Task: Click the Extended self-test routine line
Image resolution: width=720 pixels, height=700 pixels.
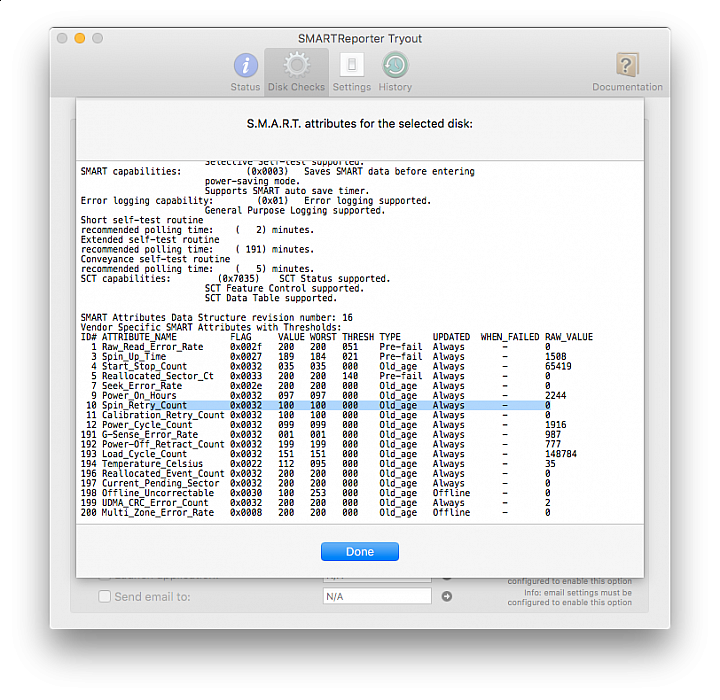Action: [150, 240]
